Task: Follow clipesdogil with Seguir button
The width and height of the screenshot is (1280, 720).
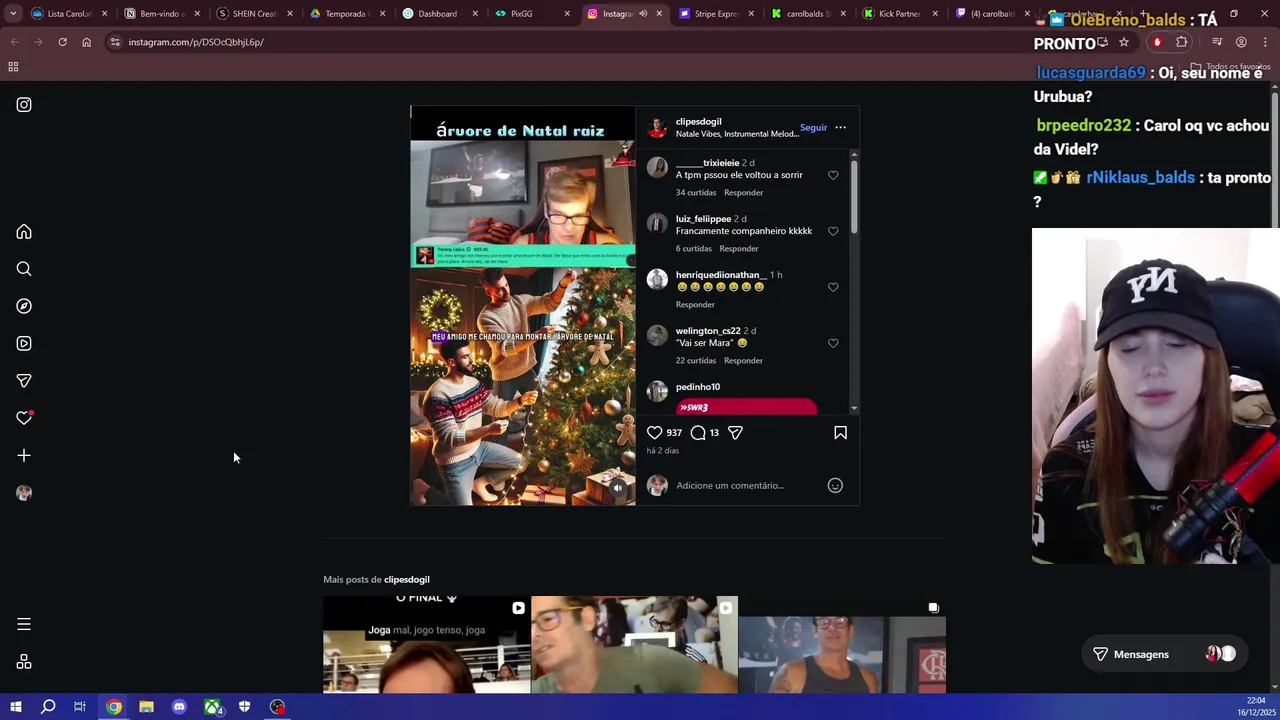Action: point(813,128)
